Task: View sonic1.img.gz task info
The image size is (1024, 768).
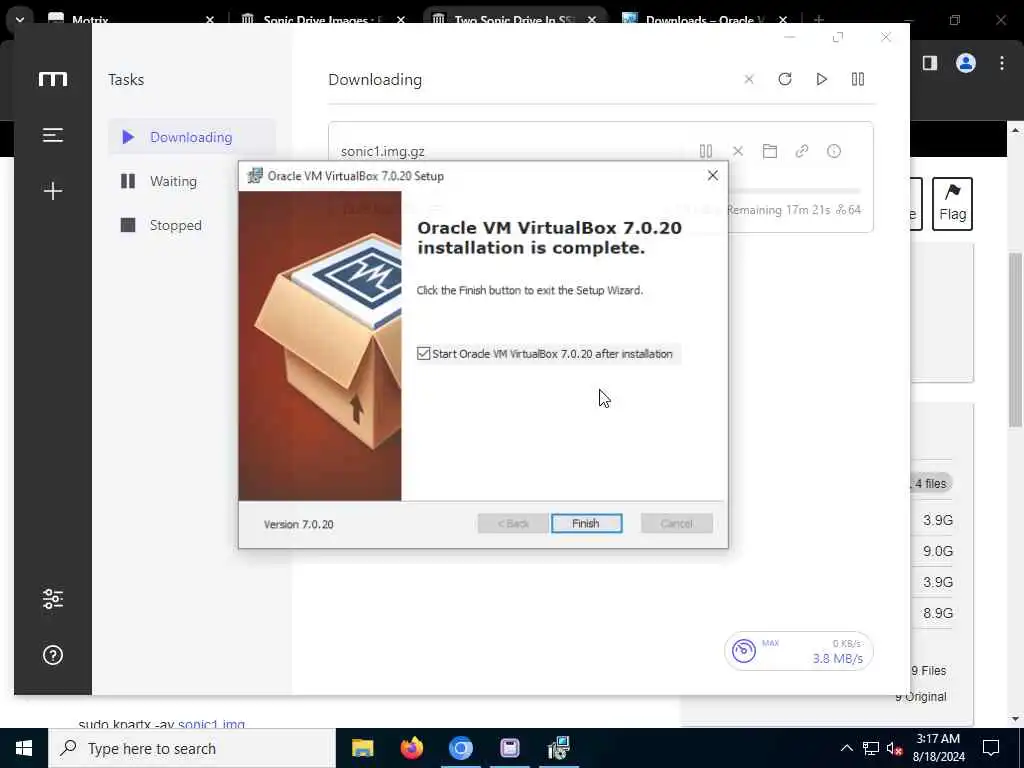Action: 834,152
